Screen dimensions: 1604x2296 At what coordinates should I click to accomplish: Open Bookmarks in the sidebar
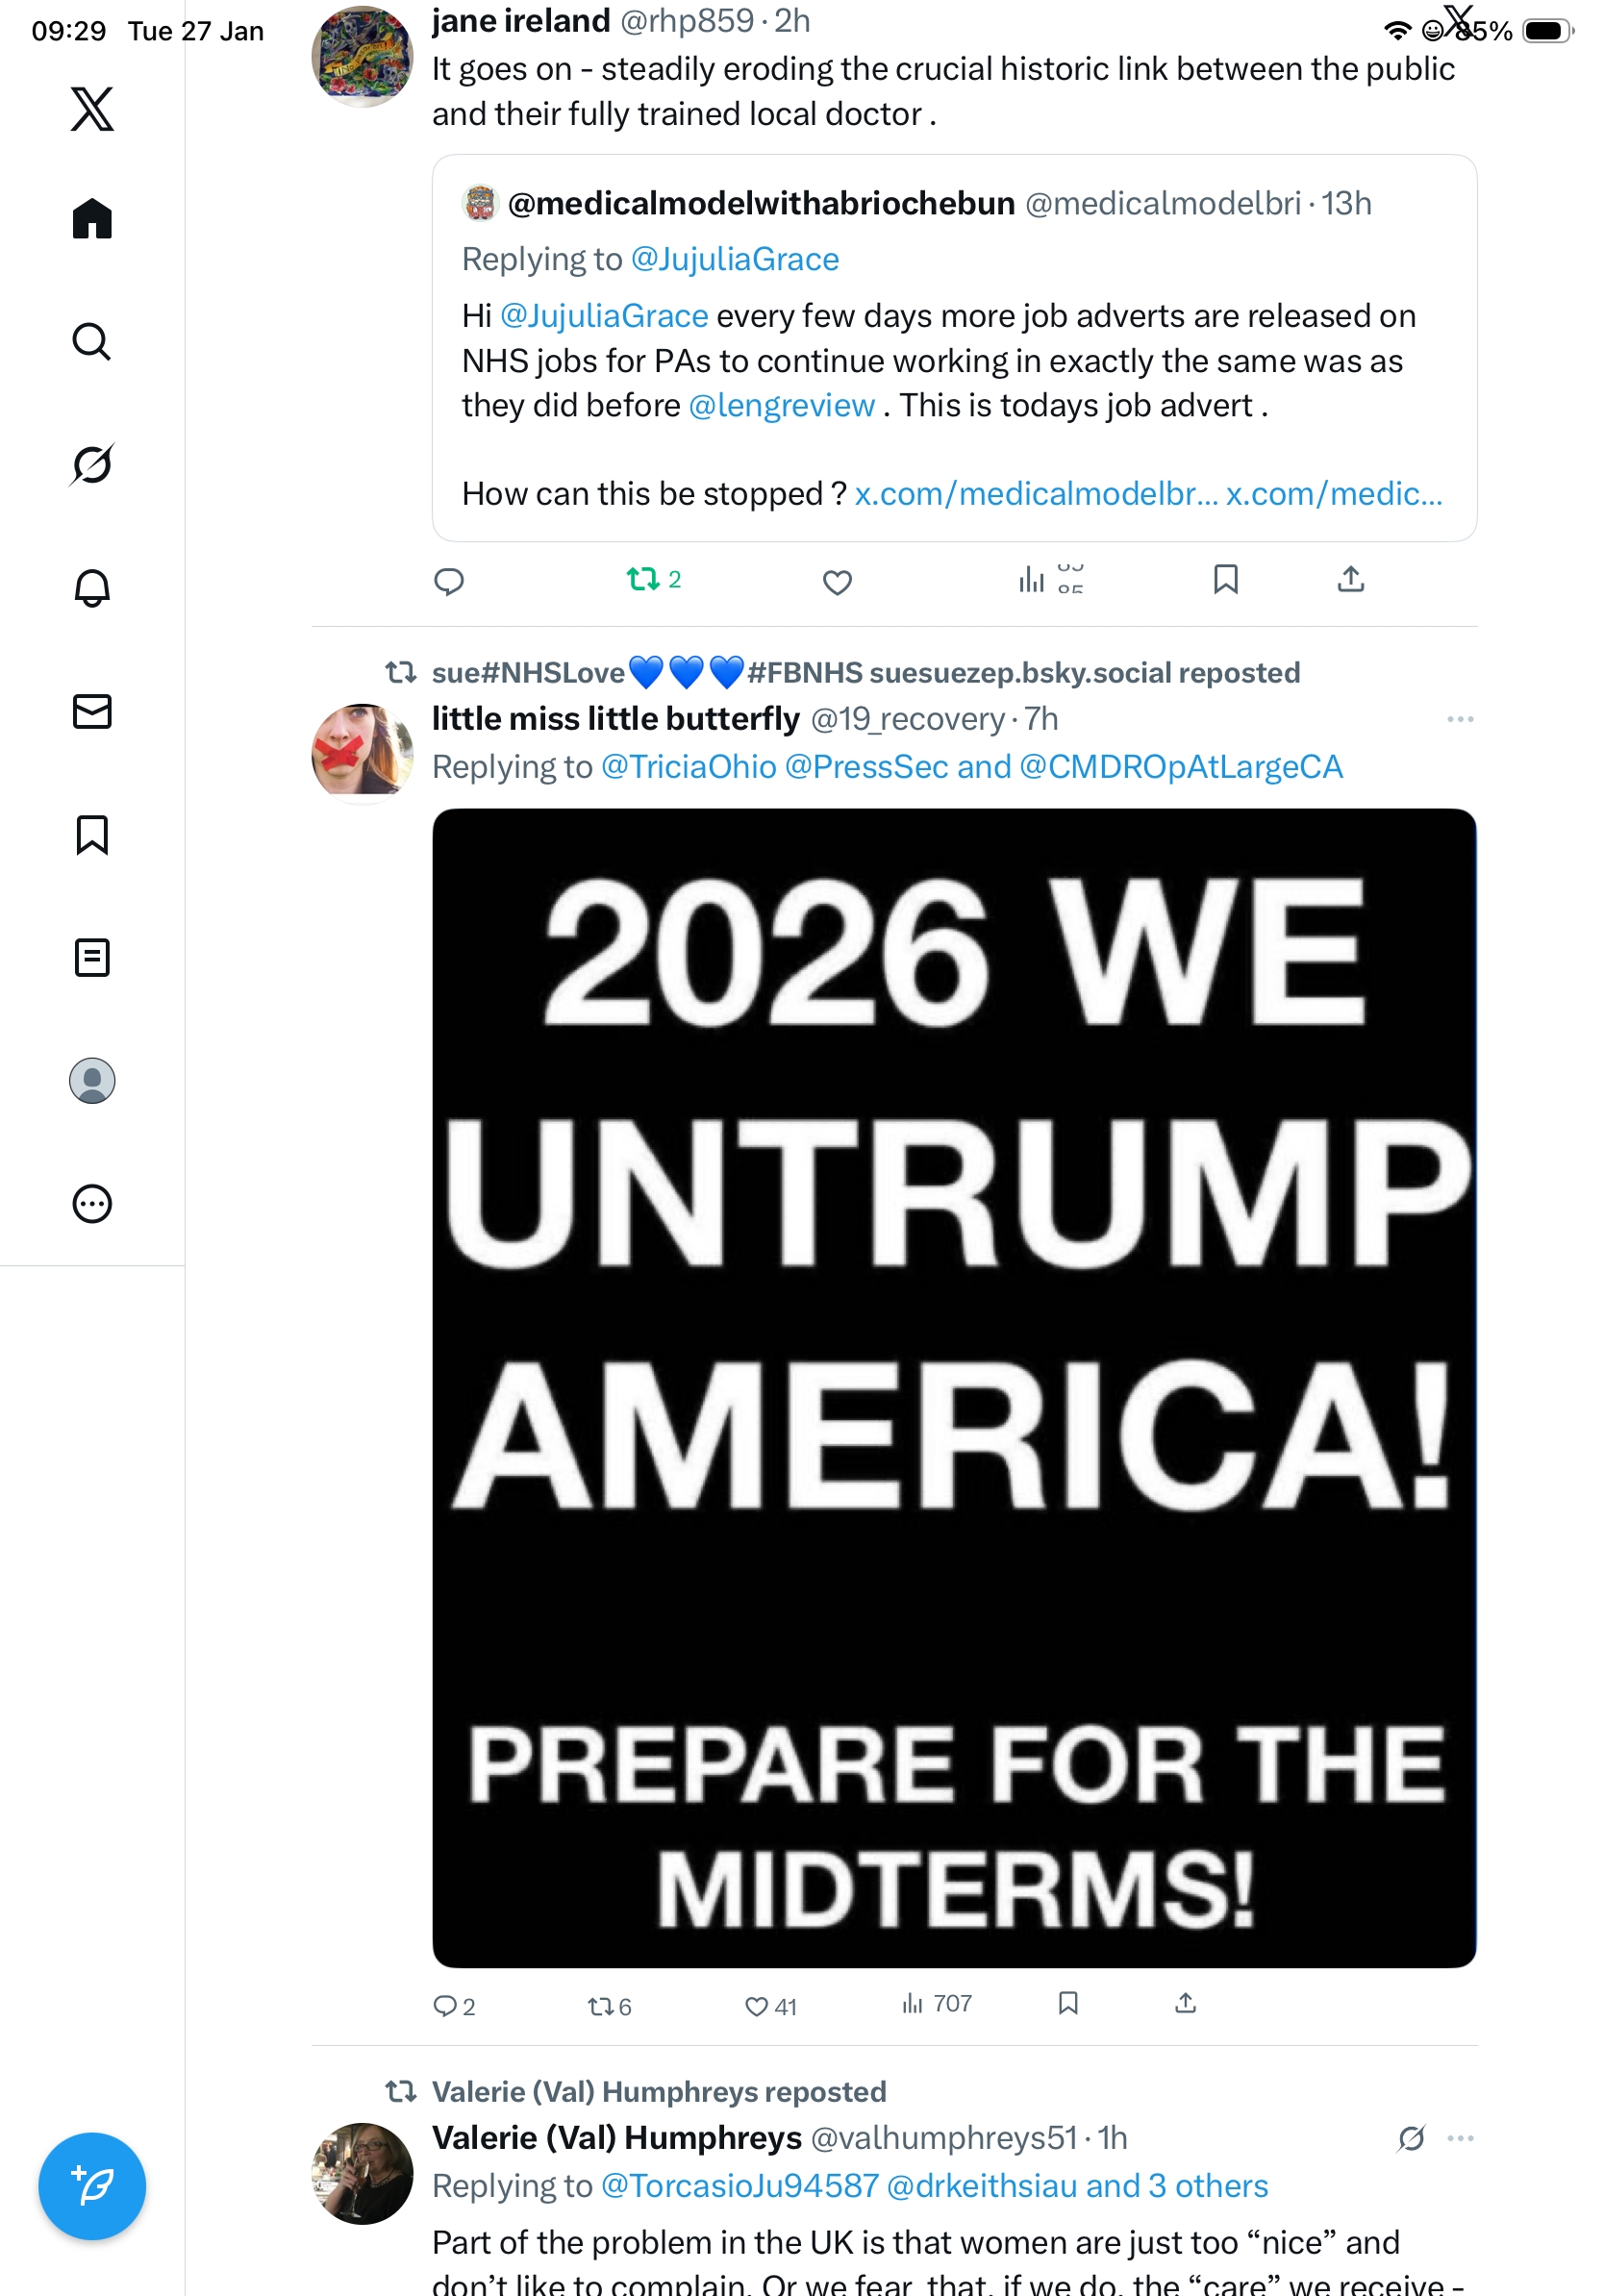coord(92,834)
